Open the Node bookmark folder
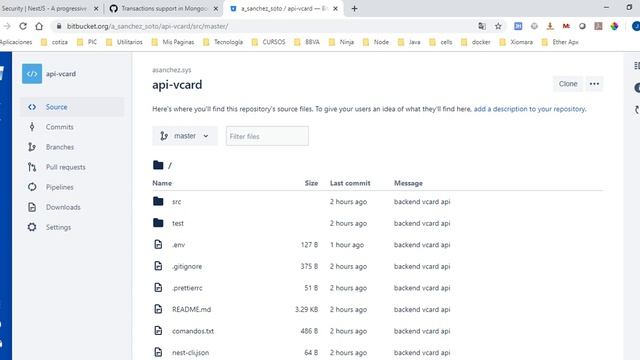The height and width of the screenshot is (360, 640). pos(376,42)
